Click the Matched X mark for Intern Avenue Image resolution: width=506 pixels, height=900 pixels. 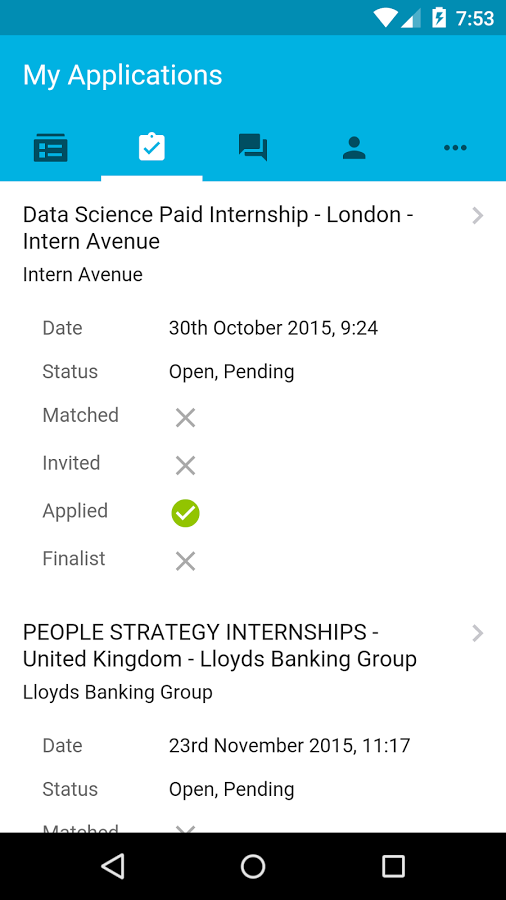pos(185,418)
